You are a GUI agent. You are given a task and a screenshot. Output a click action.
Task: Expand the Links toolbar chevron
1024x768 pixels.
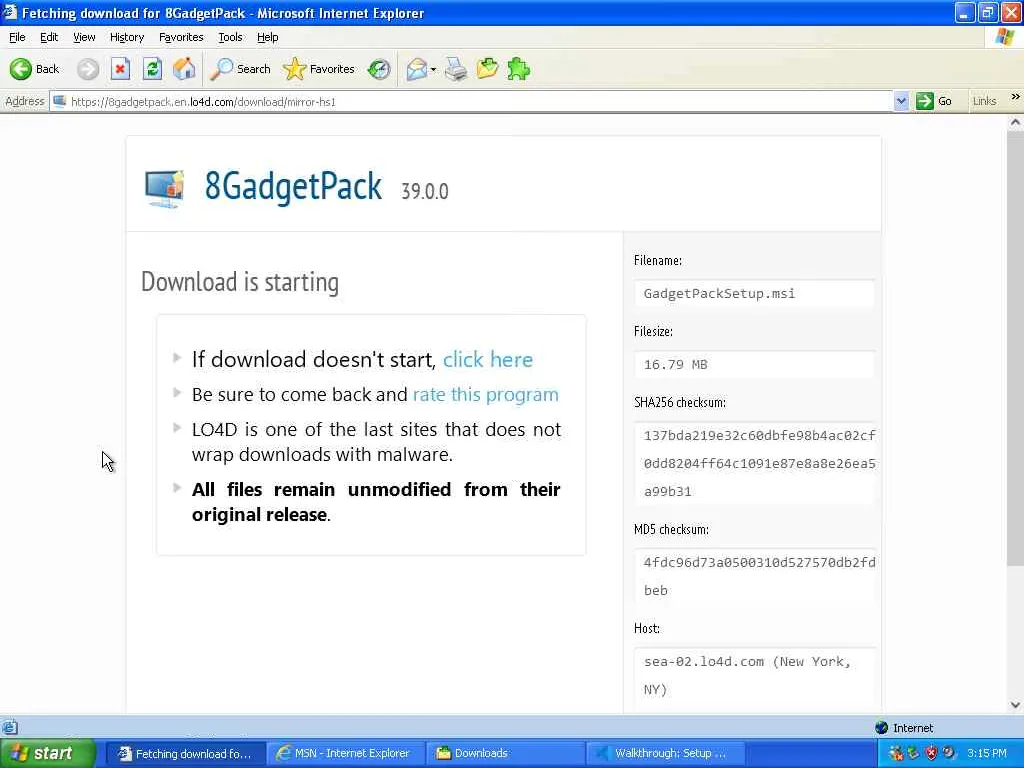1016,97
